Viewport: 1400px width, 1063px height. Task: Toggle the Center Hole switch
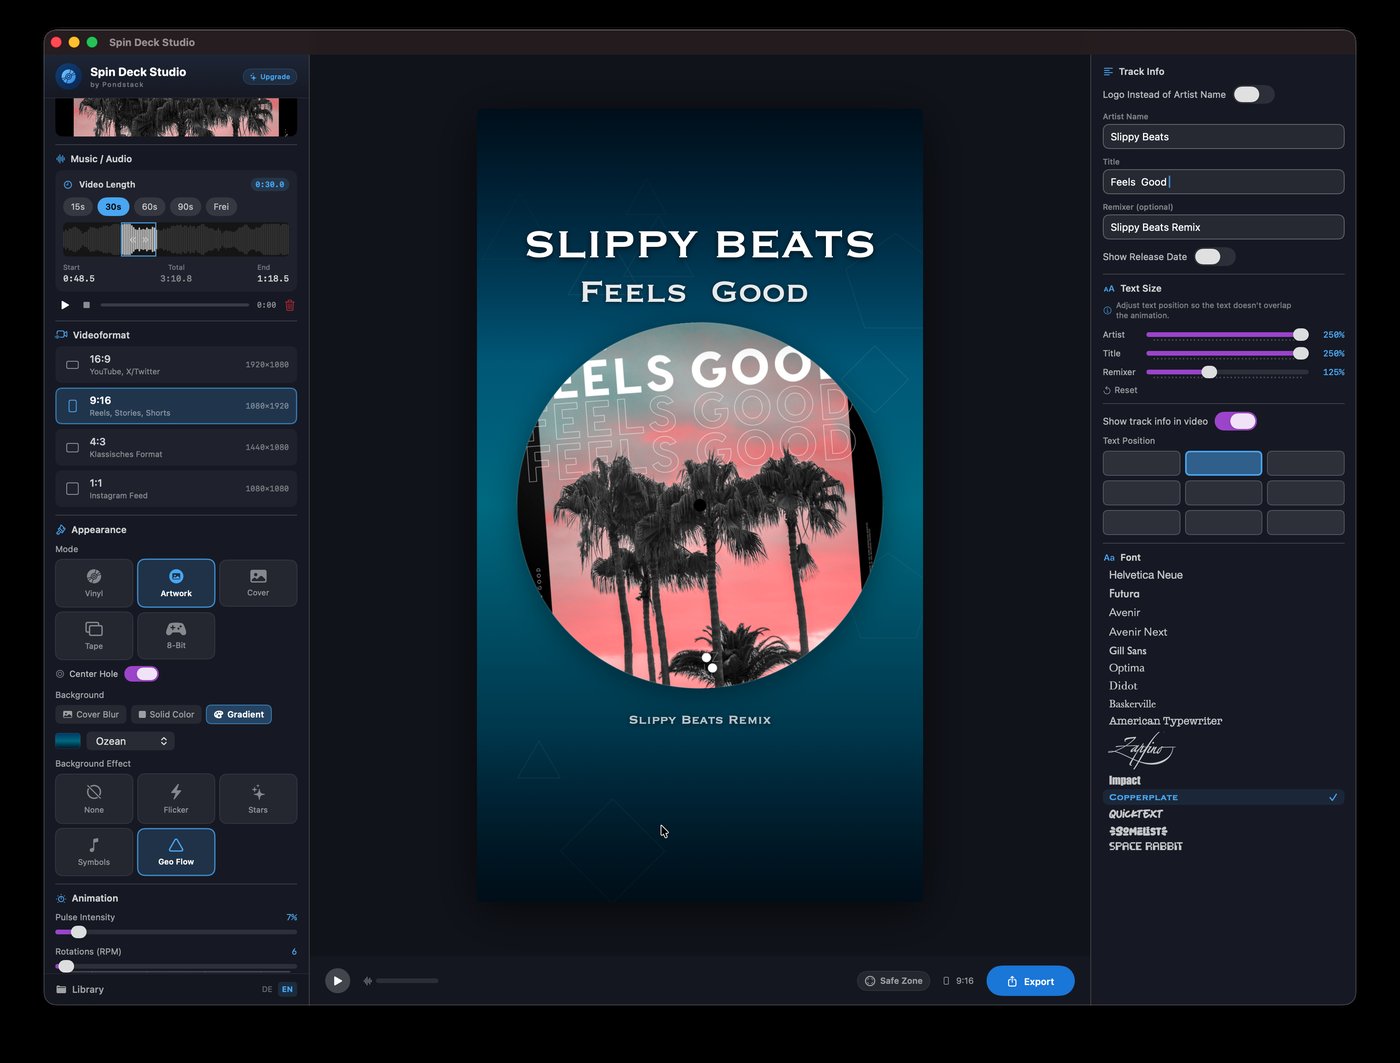(x=141, y=673)
